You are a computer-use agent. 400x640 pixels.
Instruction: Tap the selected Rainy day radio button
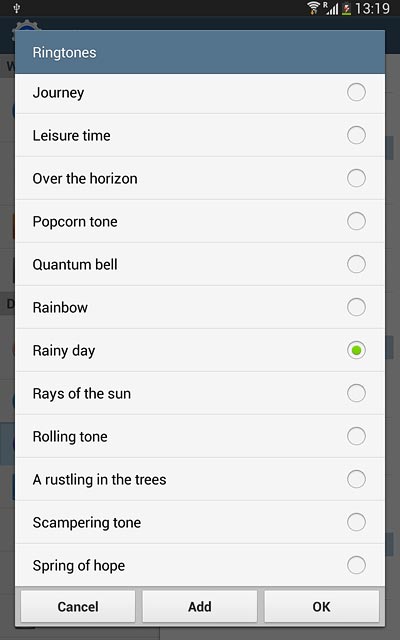click(356, 350)
